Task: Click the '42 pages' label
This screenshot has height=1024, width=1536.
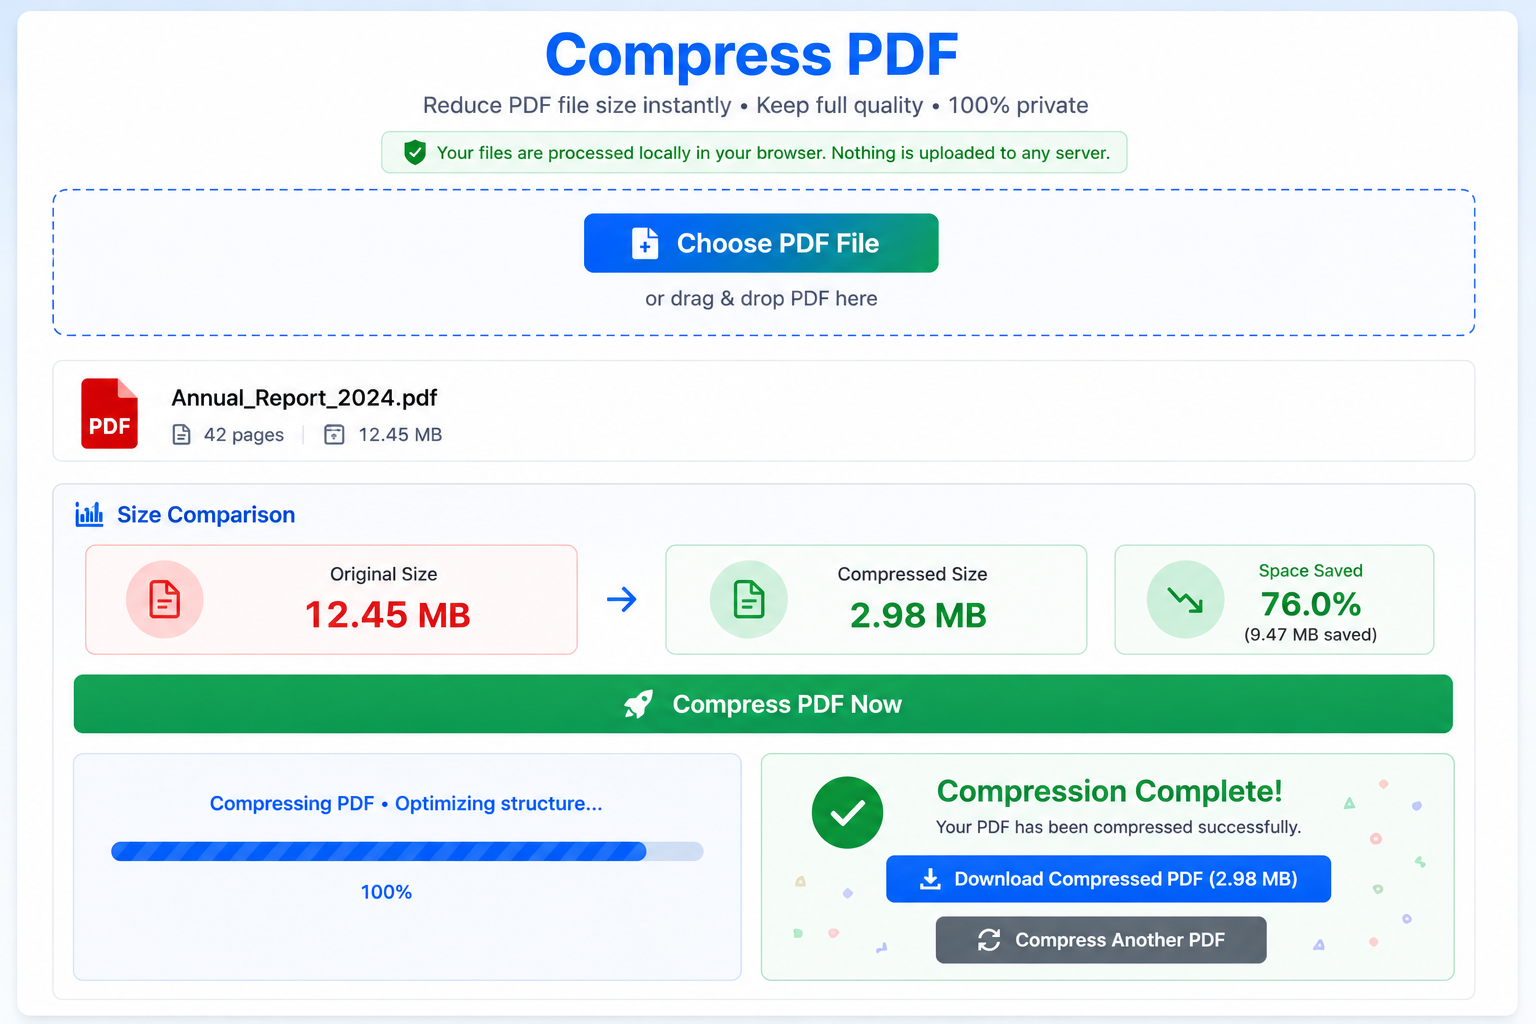Action: [x=244, y=434]
